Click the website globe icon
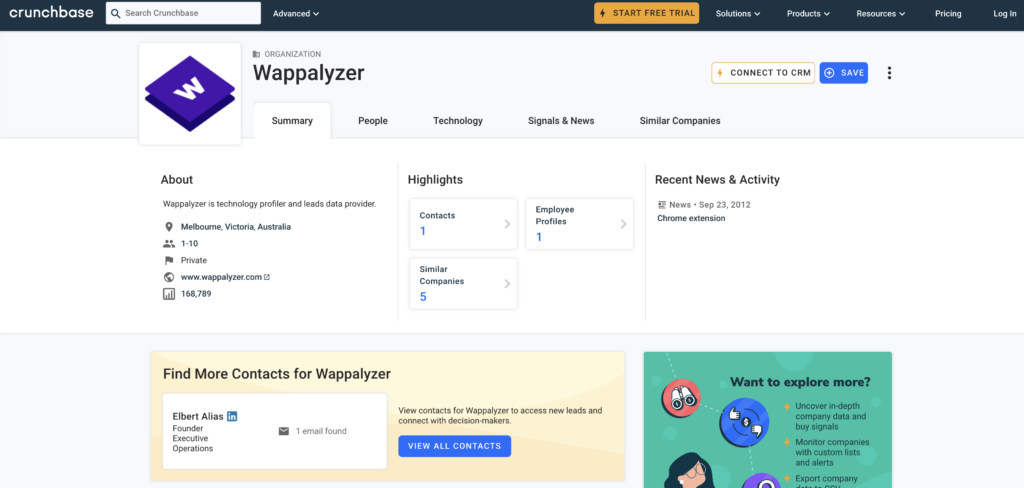1024x488 pixels. (168, 277)
